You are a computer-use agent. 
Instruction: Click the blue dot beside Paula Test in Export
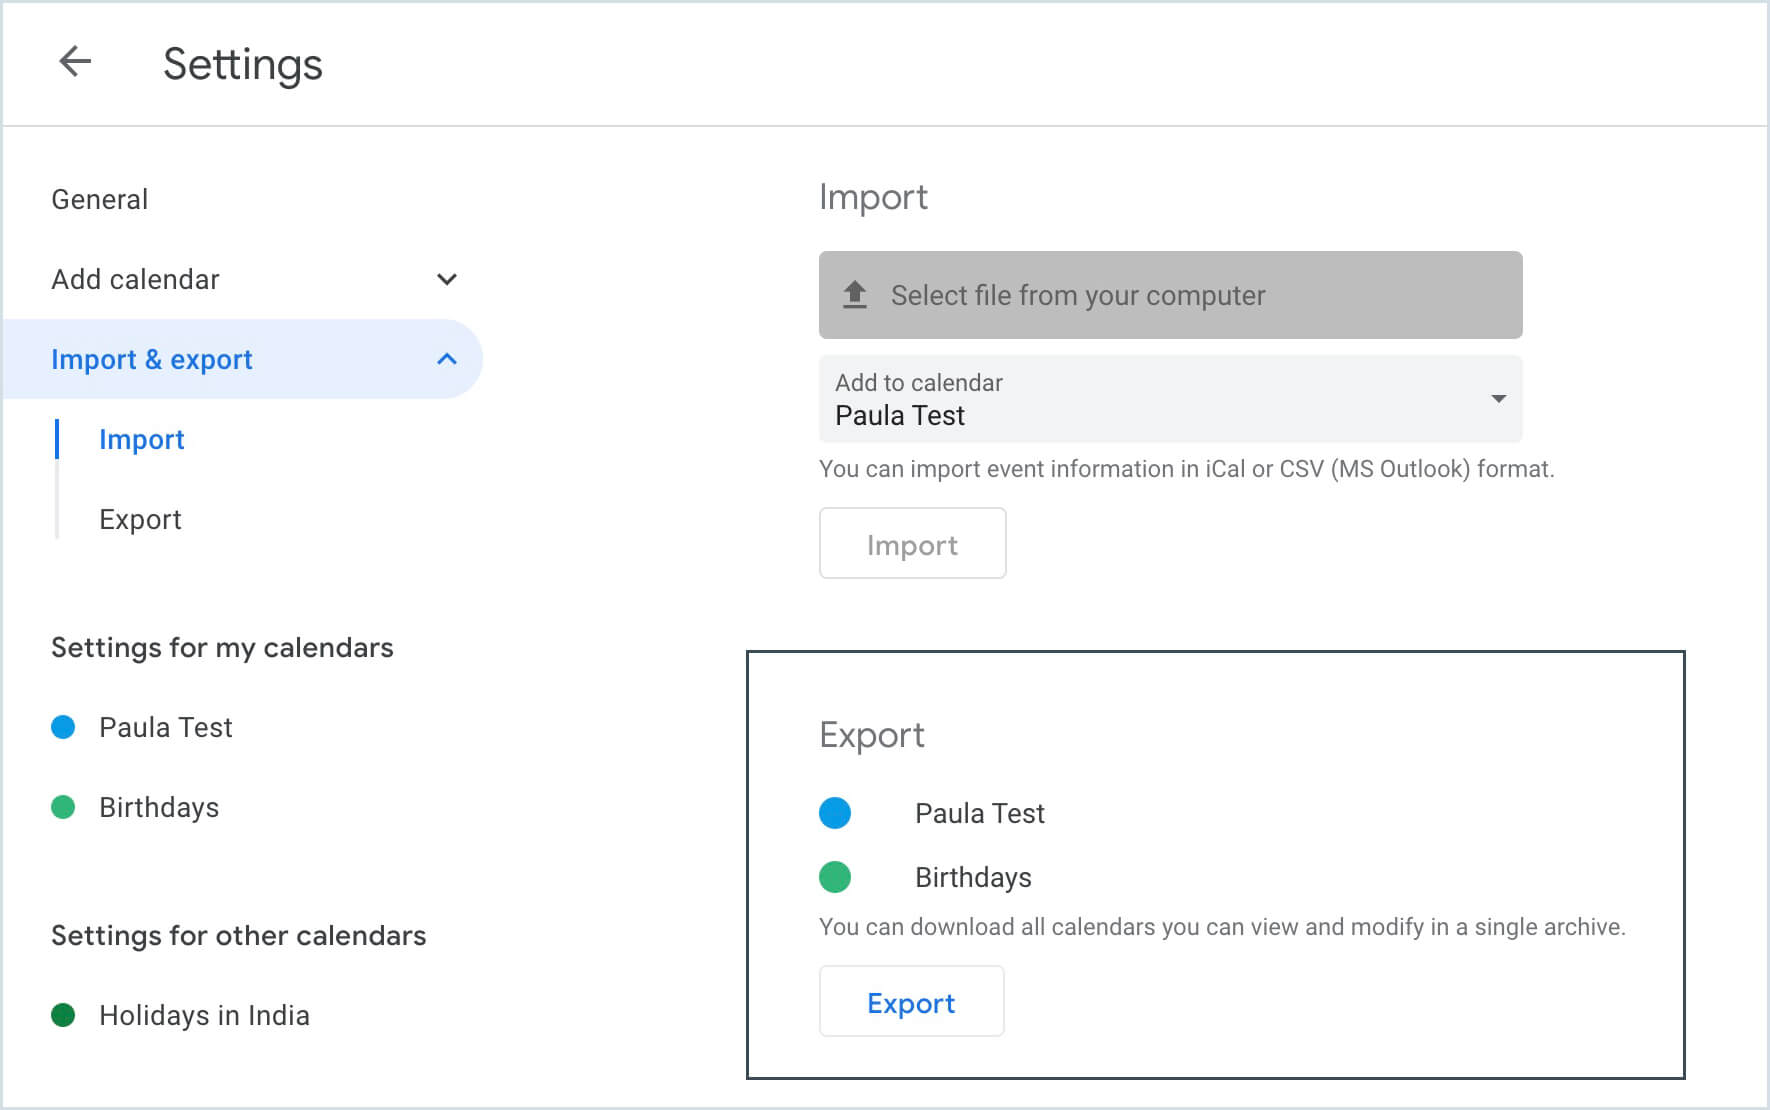coord(834,813)
